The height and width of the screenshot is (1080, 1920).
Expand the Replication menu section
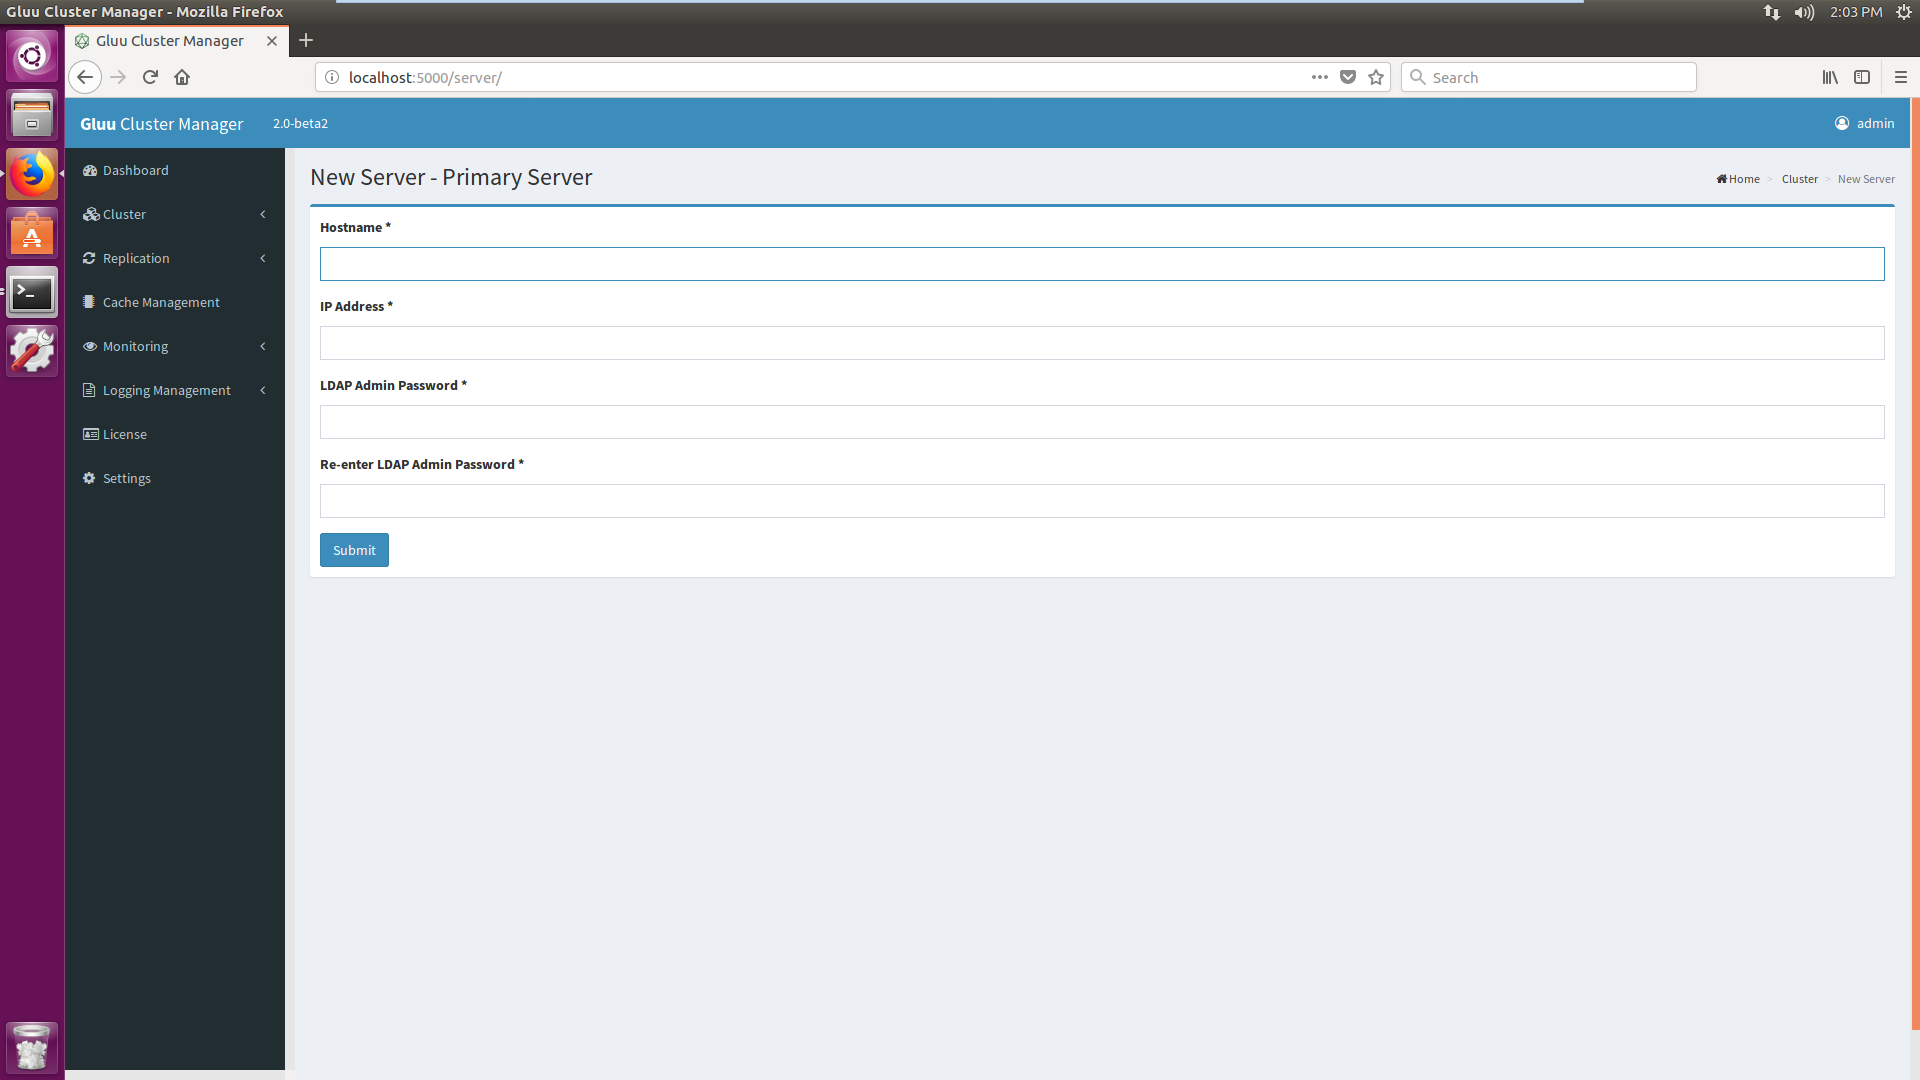point(175,257)
